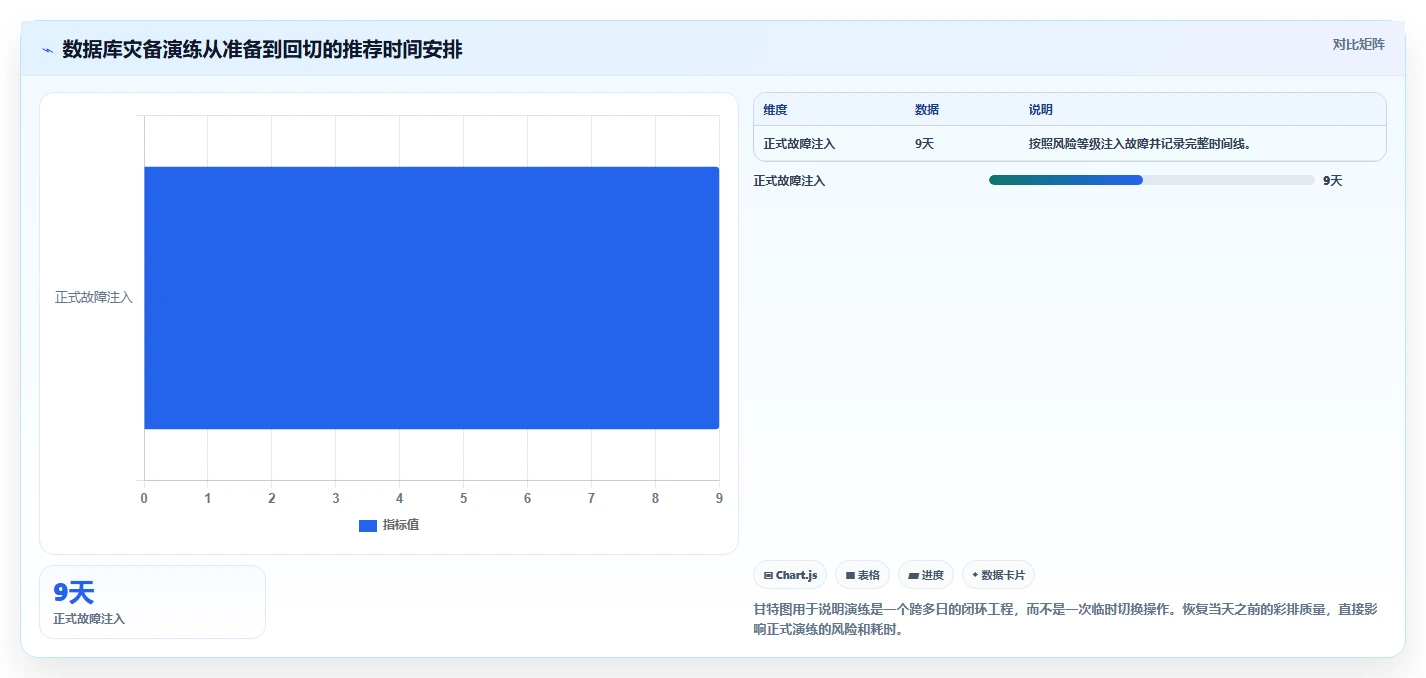
Task: Click the 9天 table cell
Action: click(x=925, y=144)
